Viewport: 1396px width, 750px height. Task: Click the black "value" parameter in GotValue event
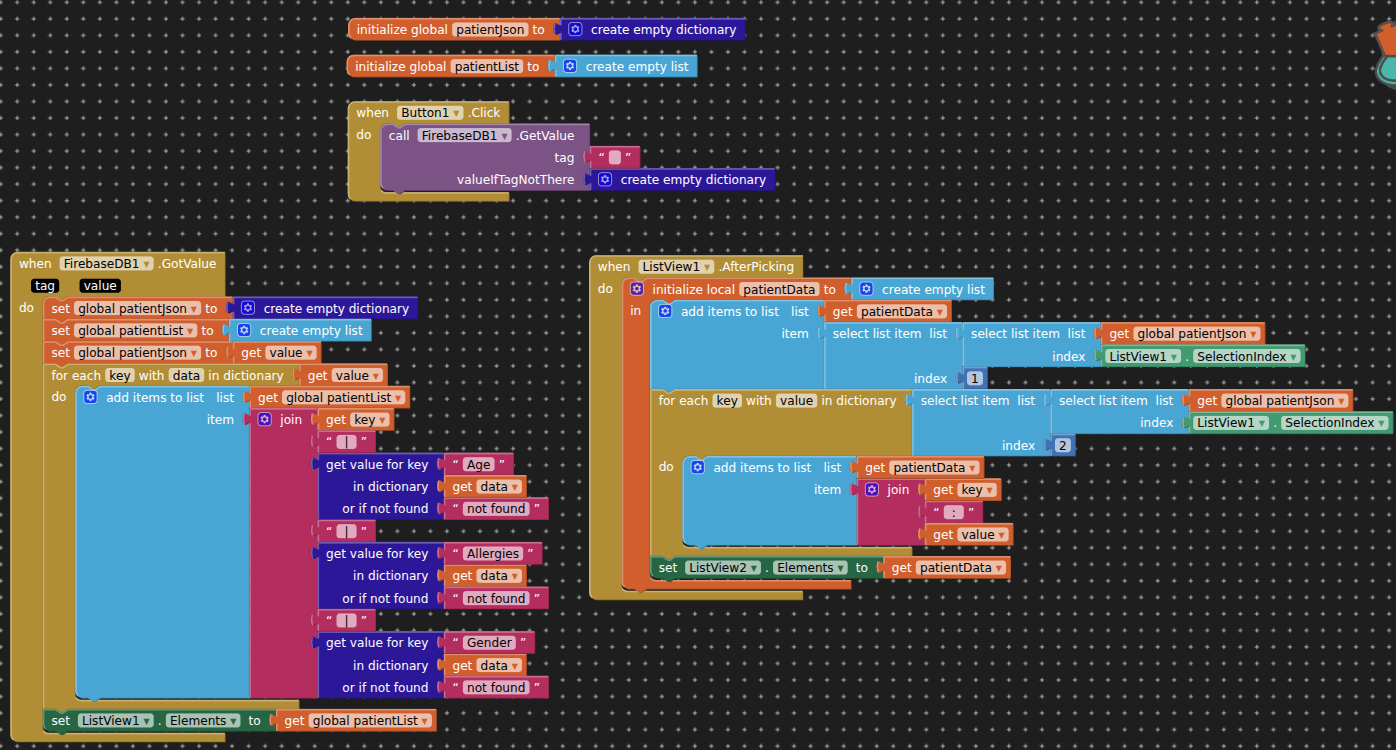(x=100, y=286)
